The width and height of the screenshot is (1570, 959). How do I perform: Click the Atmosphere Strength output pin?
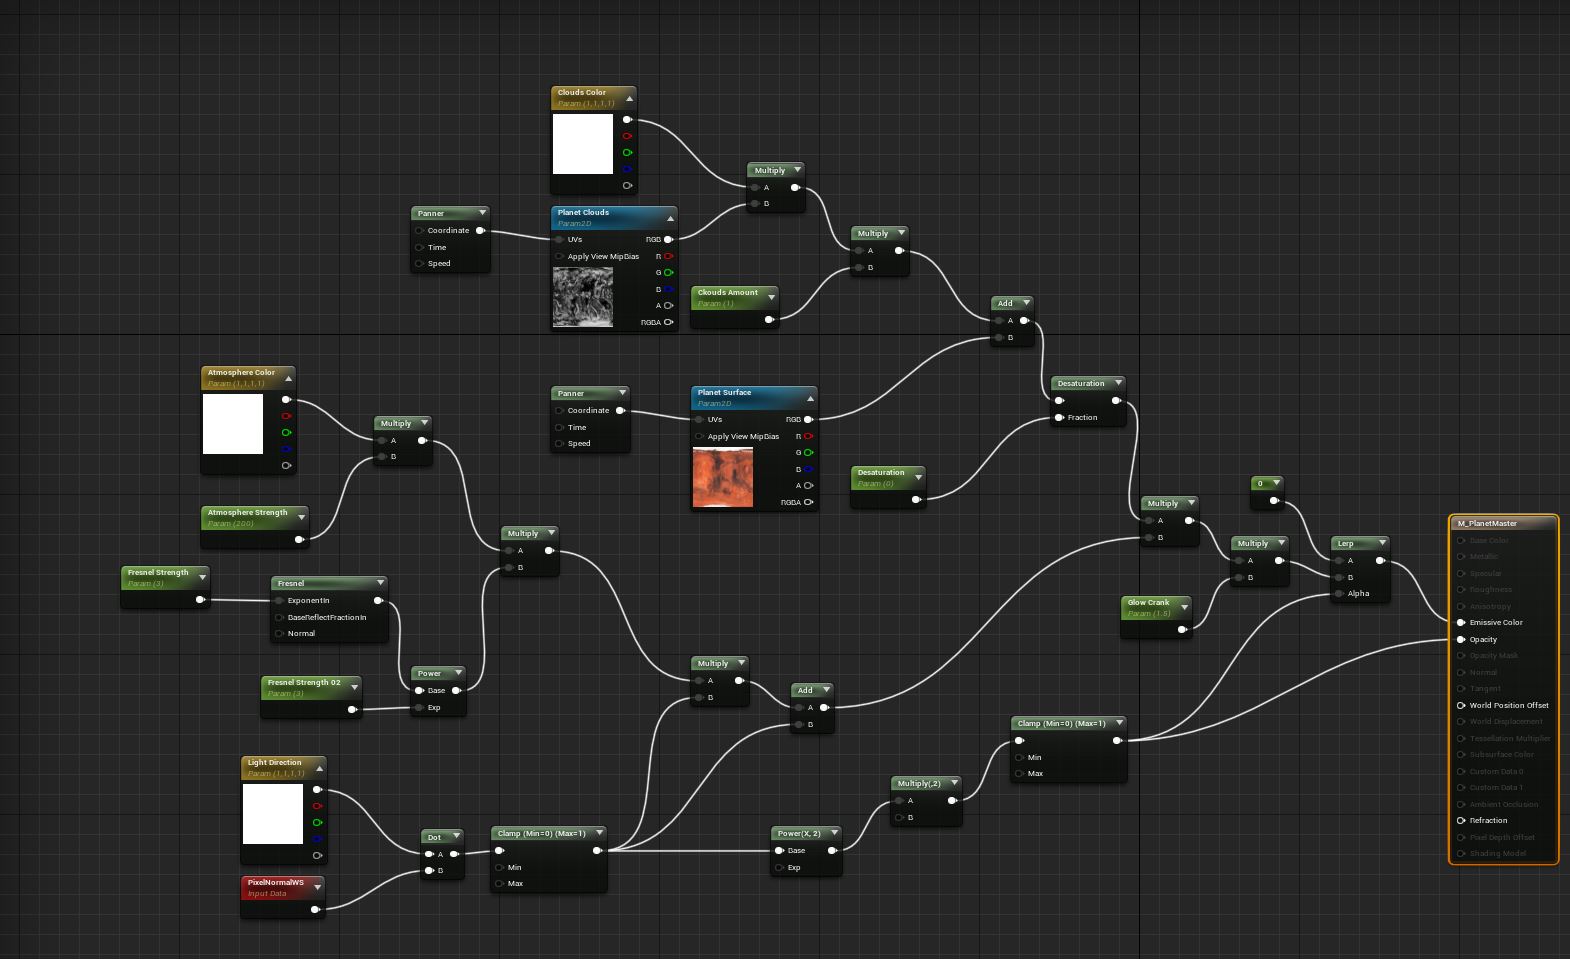coord(299,540)
